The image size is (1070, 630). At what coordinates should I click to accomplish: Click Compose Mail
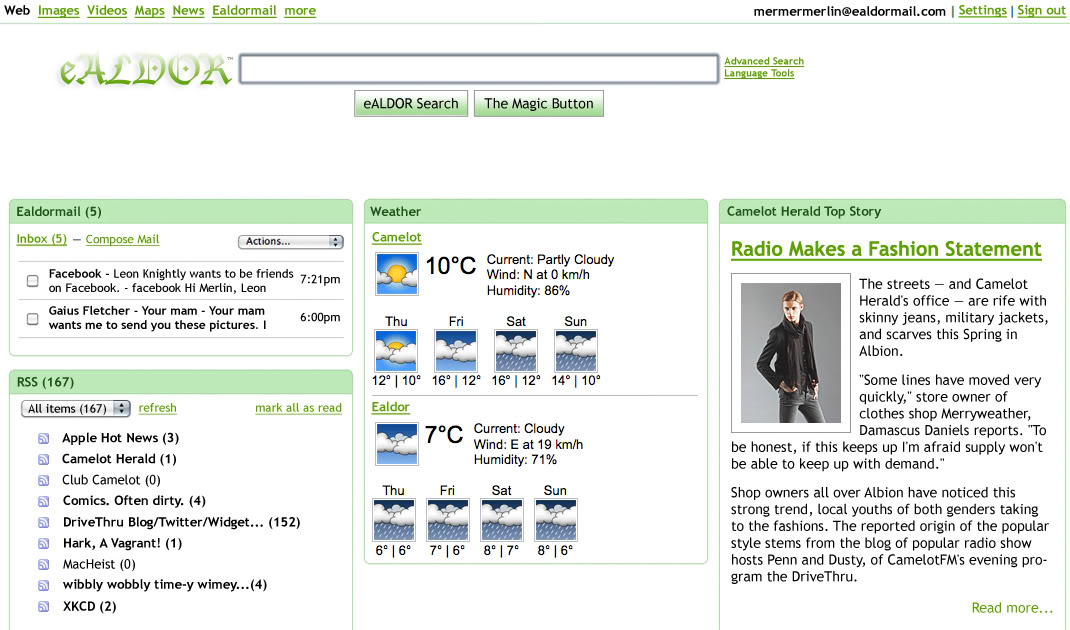(122, 239)
